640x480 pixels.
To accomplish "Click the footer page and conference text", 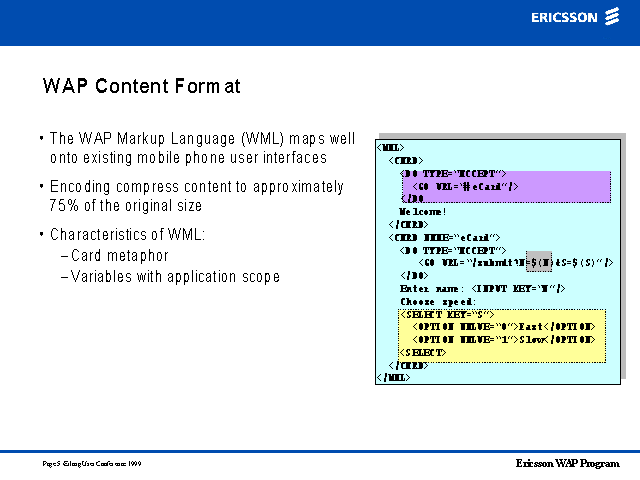I will tap(92, 463).
